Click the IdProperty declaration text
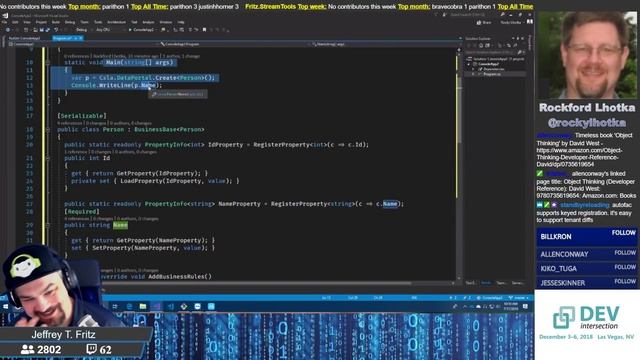This screenshot has height=360, width=640. coord(225,144)
